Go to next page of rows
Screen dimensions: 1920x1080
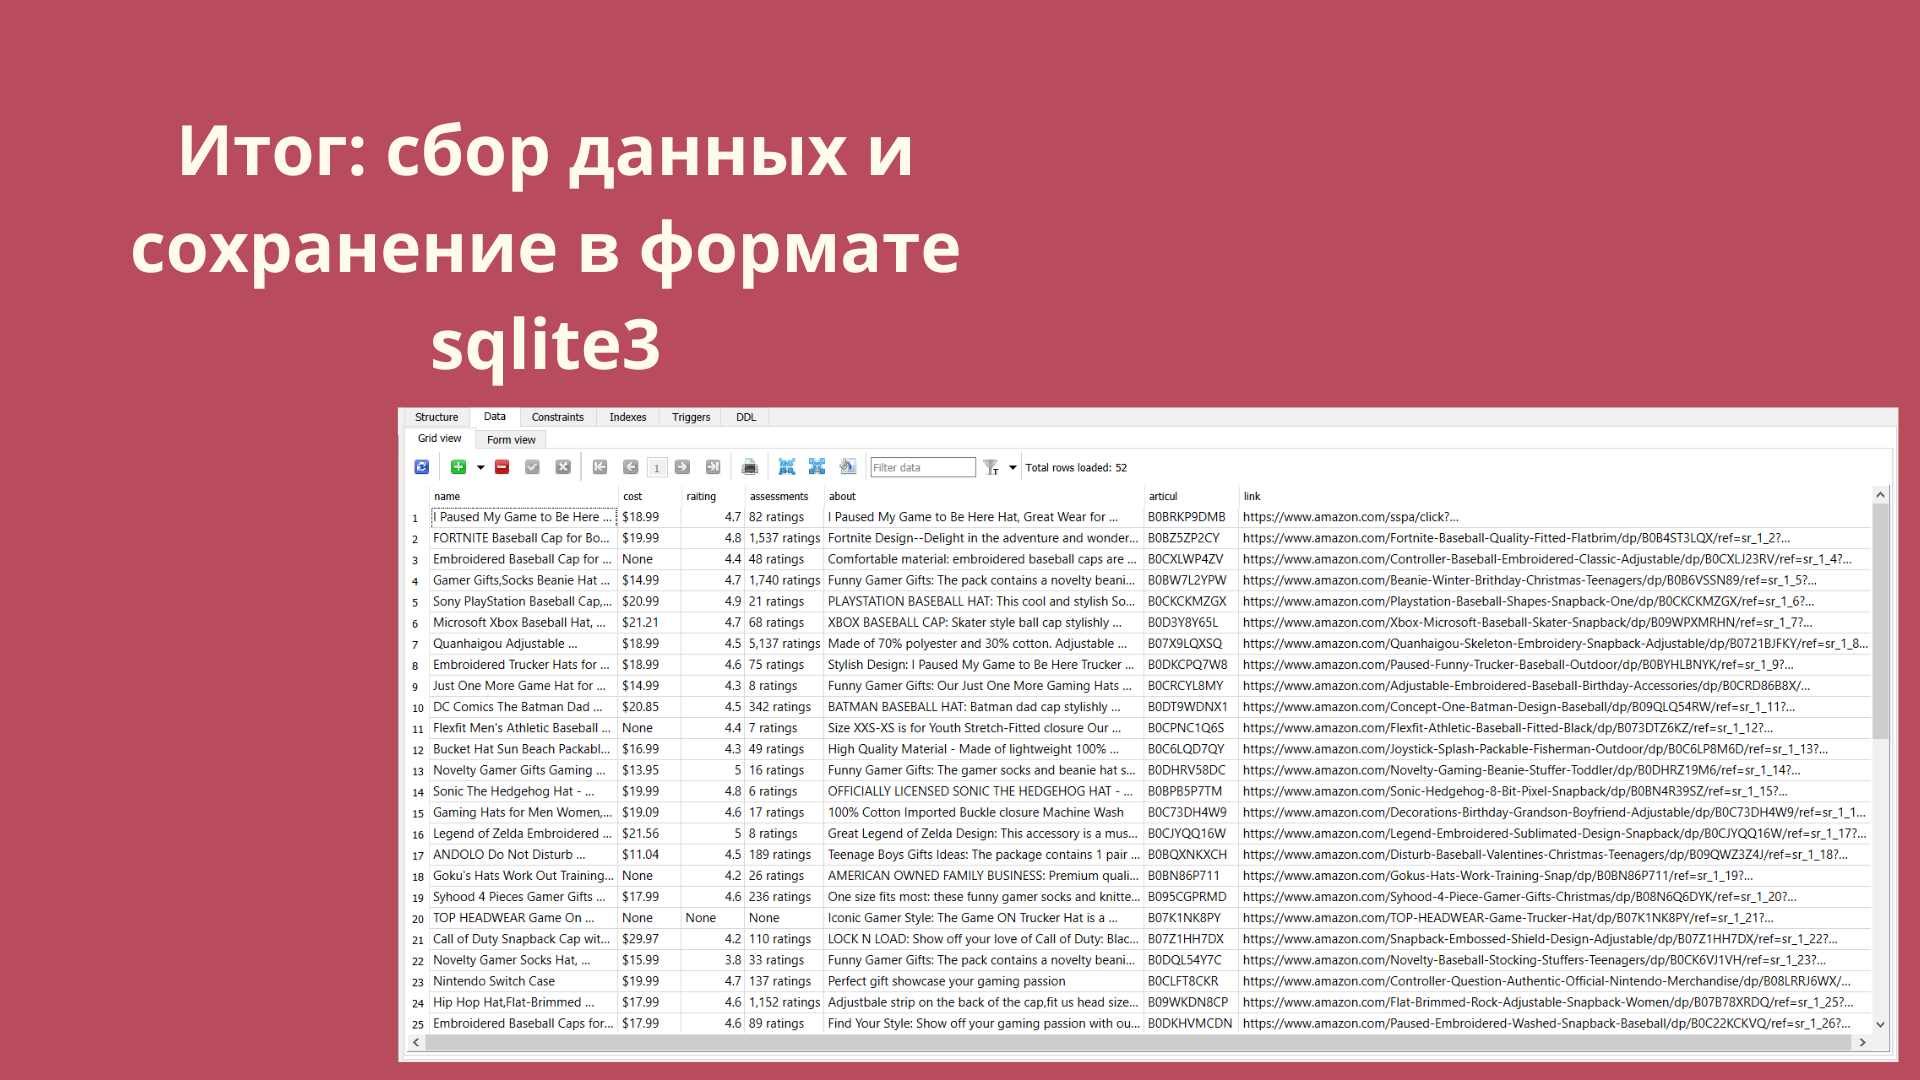click(682, 467)
